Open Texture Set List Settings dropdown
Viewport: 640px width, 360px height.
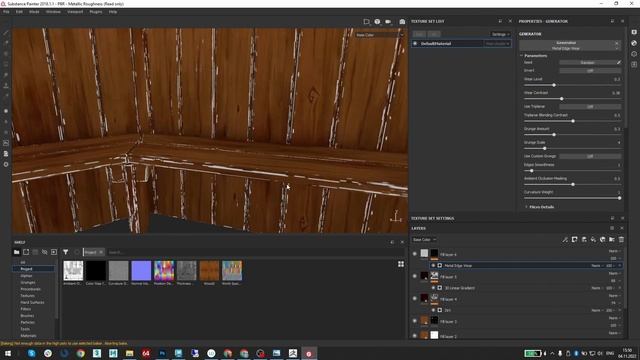(x=500, y=34)
